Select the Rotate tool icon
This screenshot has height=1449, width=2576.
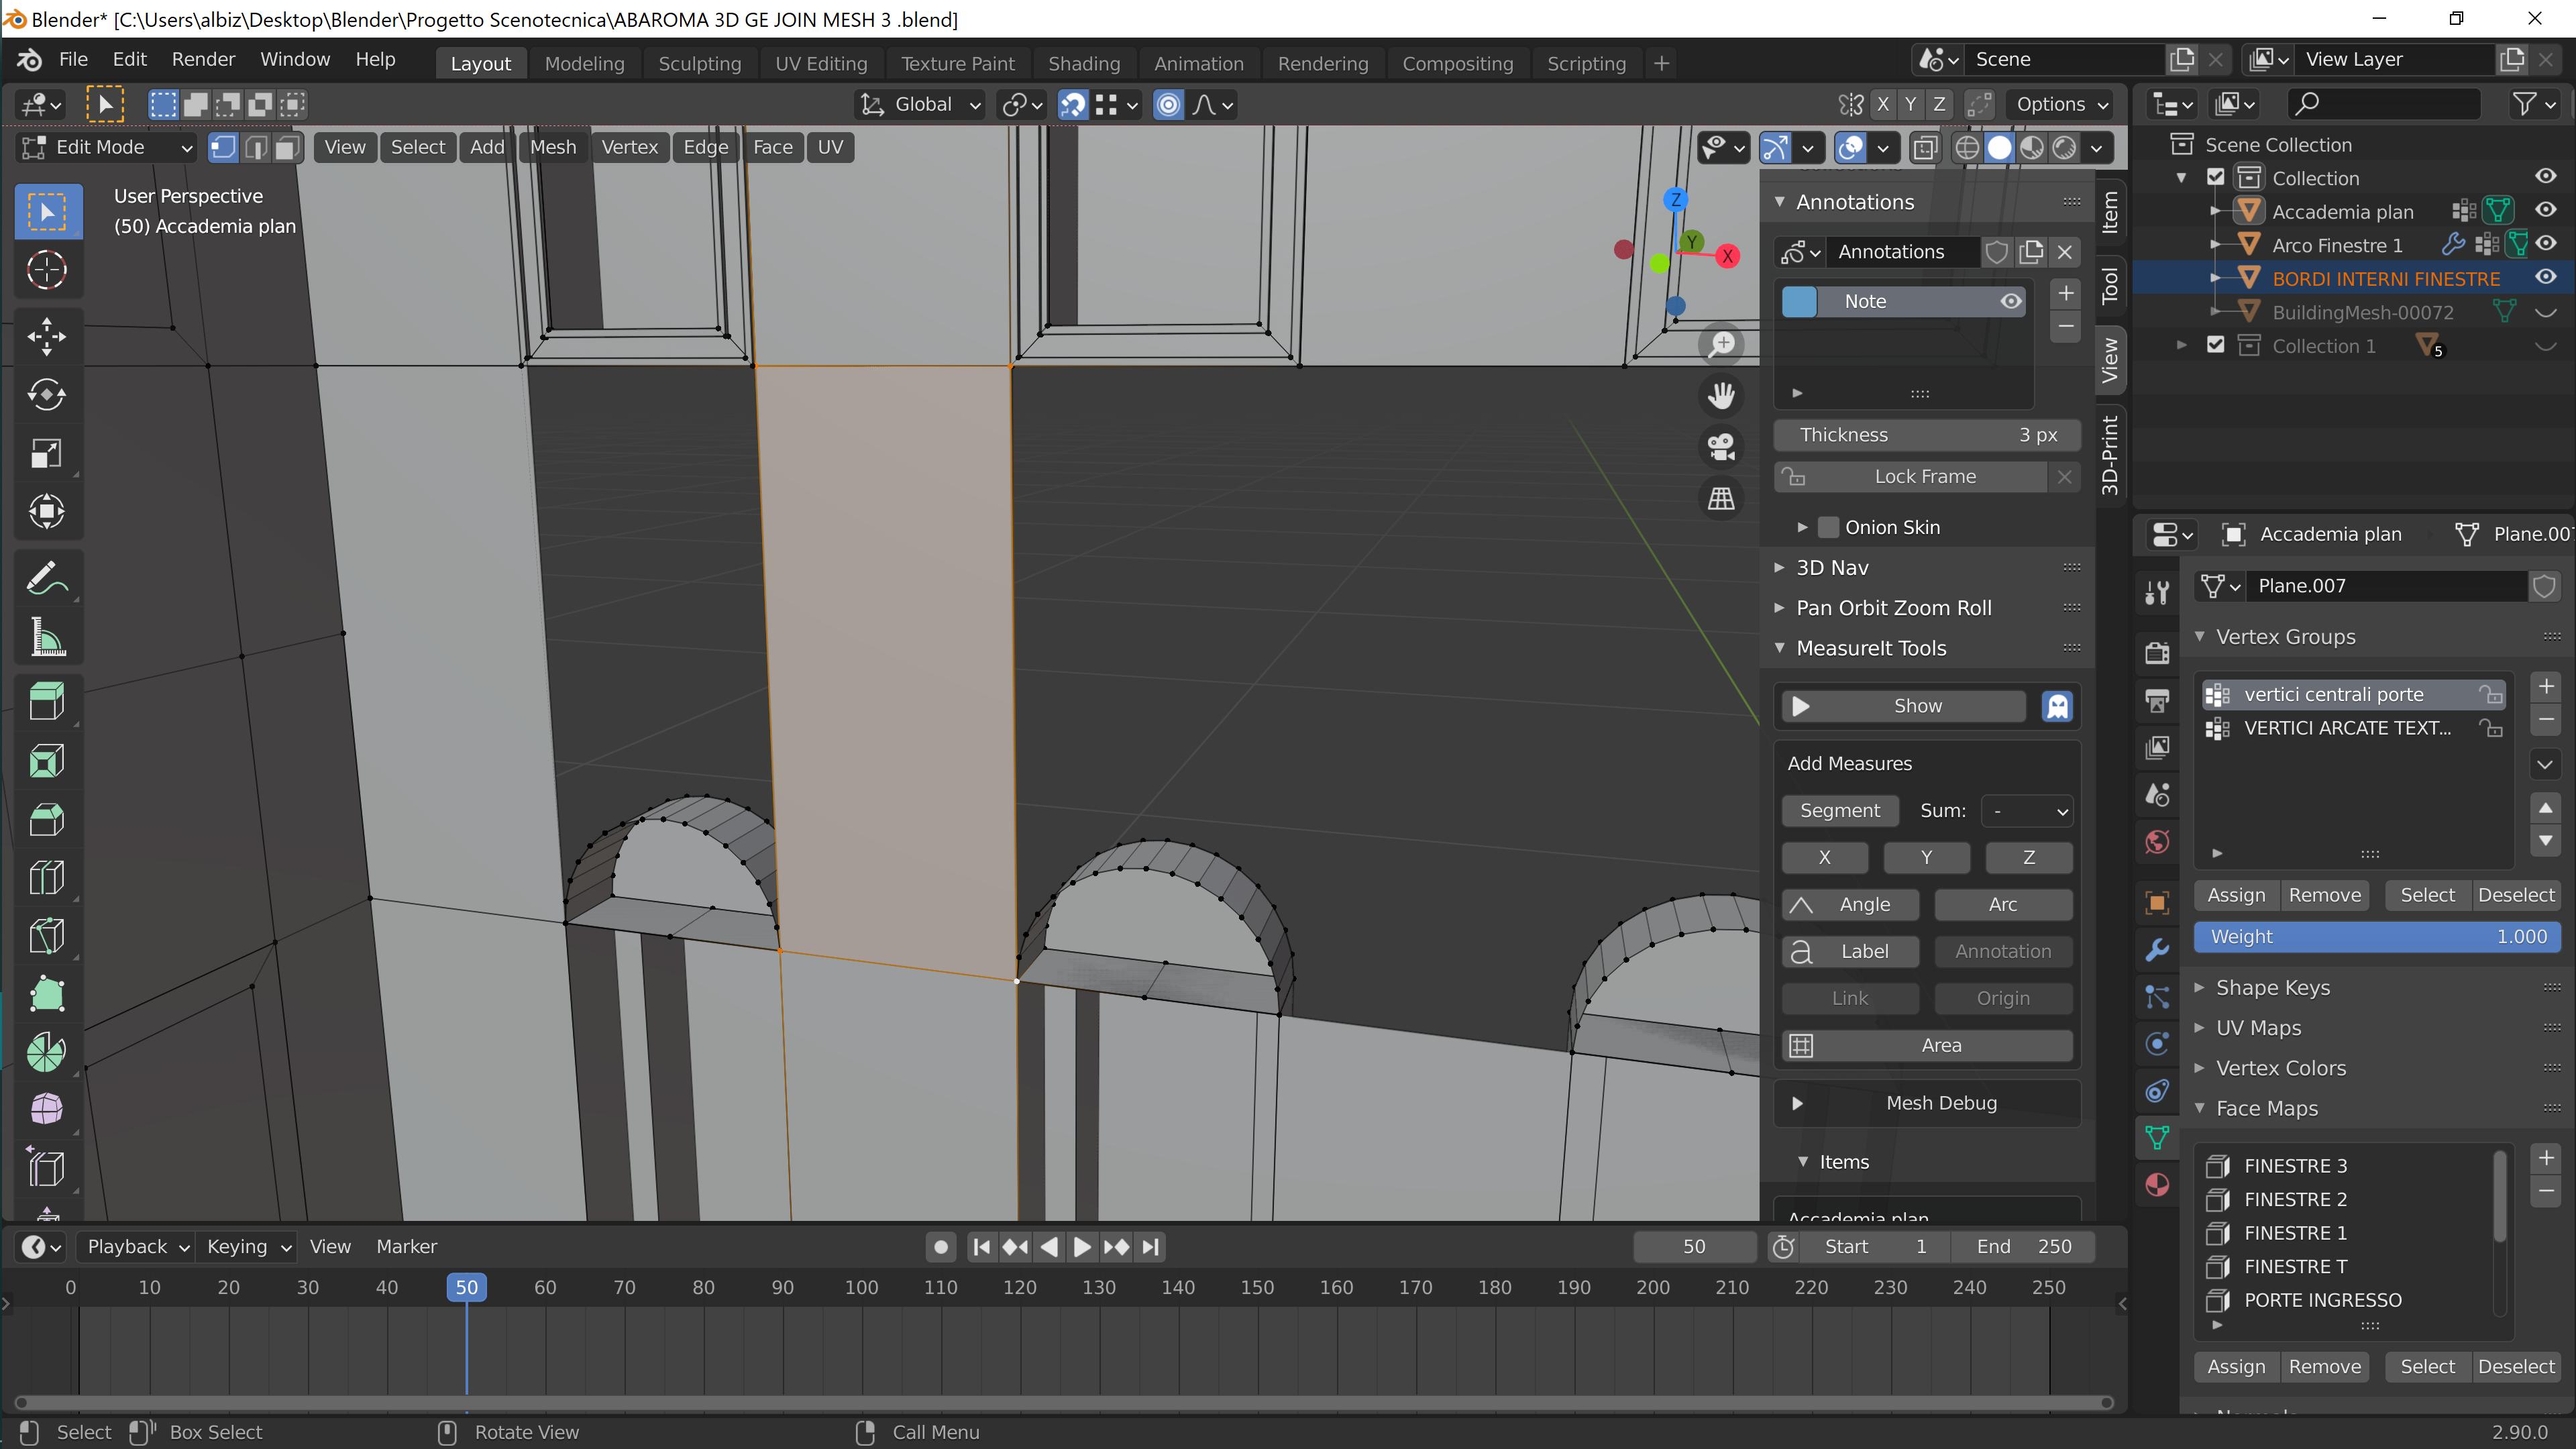tap(46, 392)
